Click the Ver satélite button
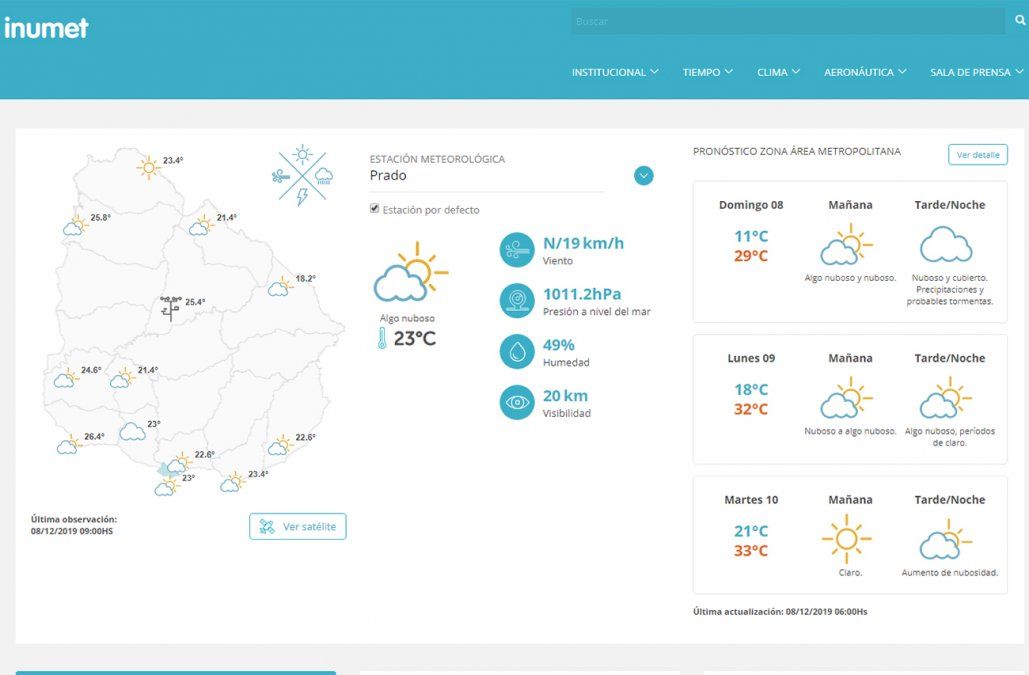Viewport: 1029px width, 675px height. 298,526
